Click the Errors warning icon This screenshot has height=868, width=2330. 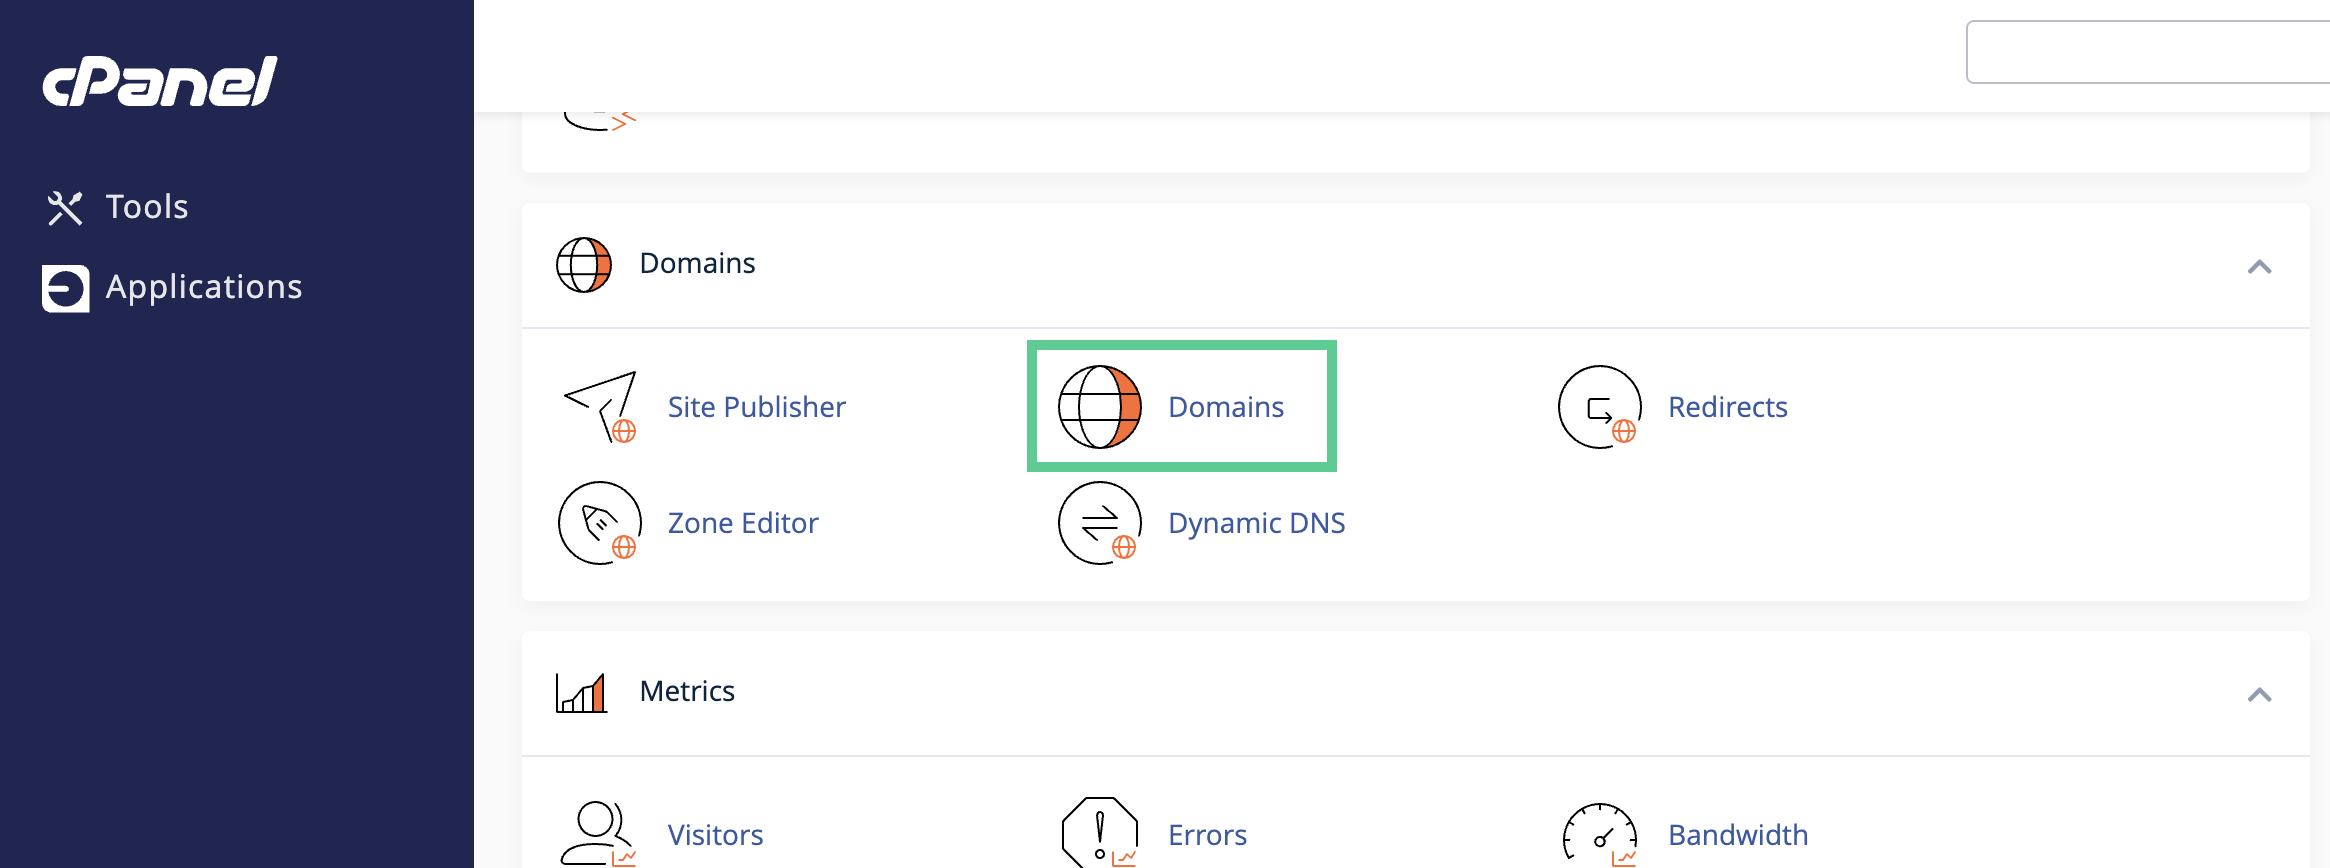coord(1100,832)
